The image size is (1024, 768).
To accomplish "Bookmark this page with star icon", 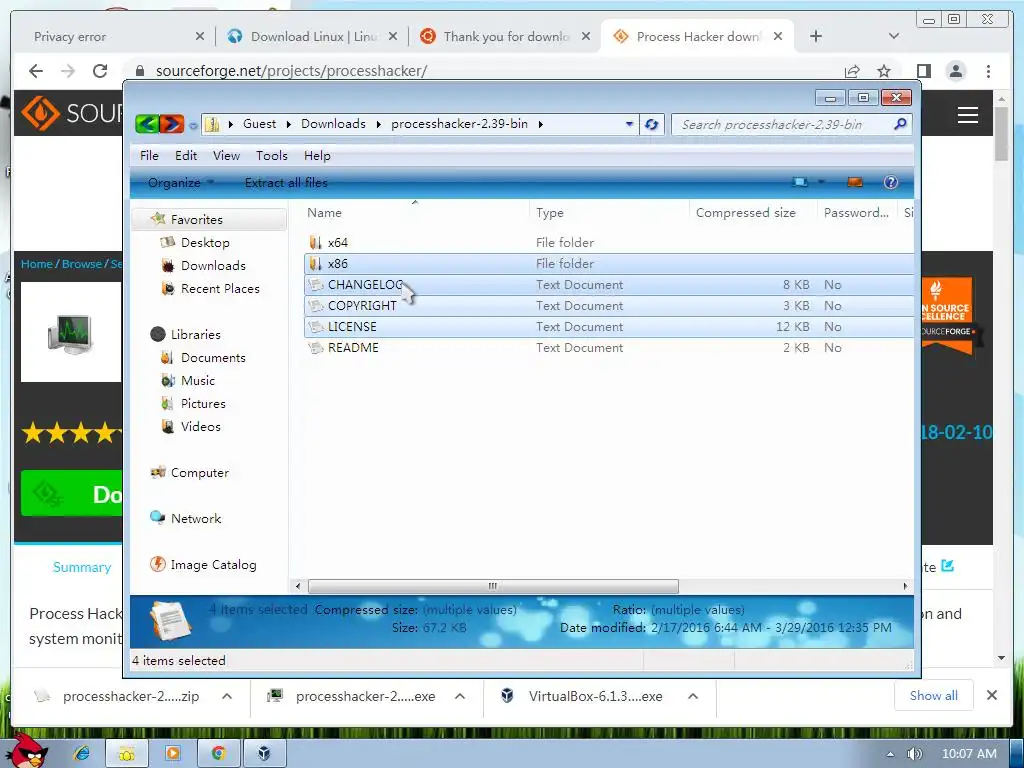I will point(884,71).
